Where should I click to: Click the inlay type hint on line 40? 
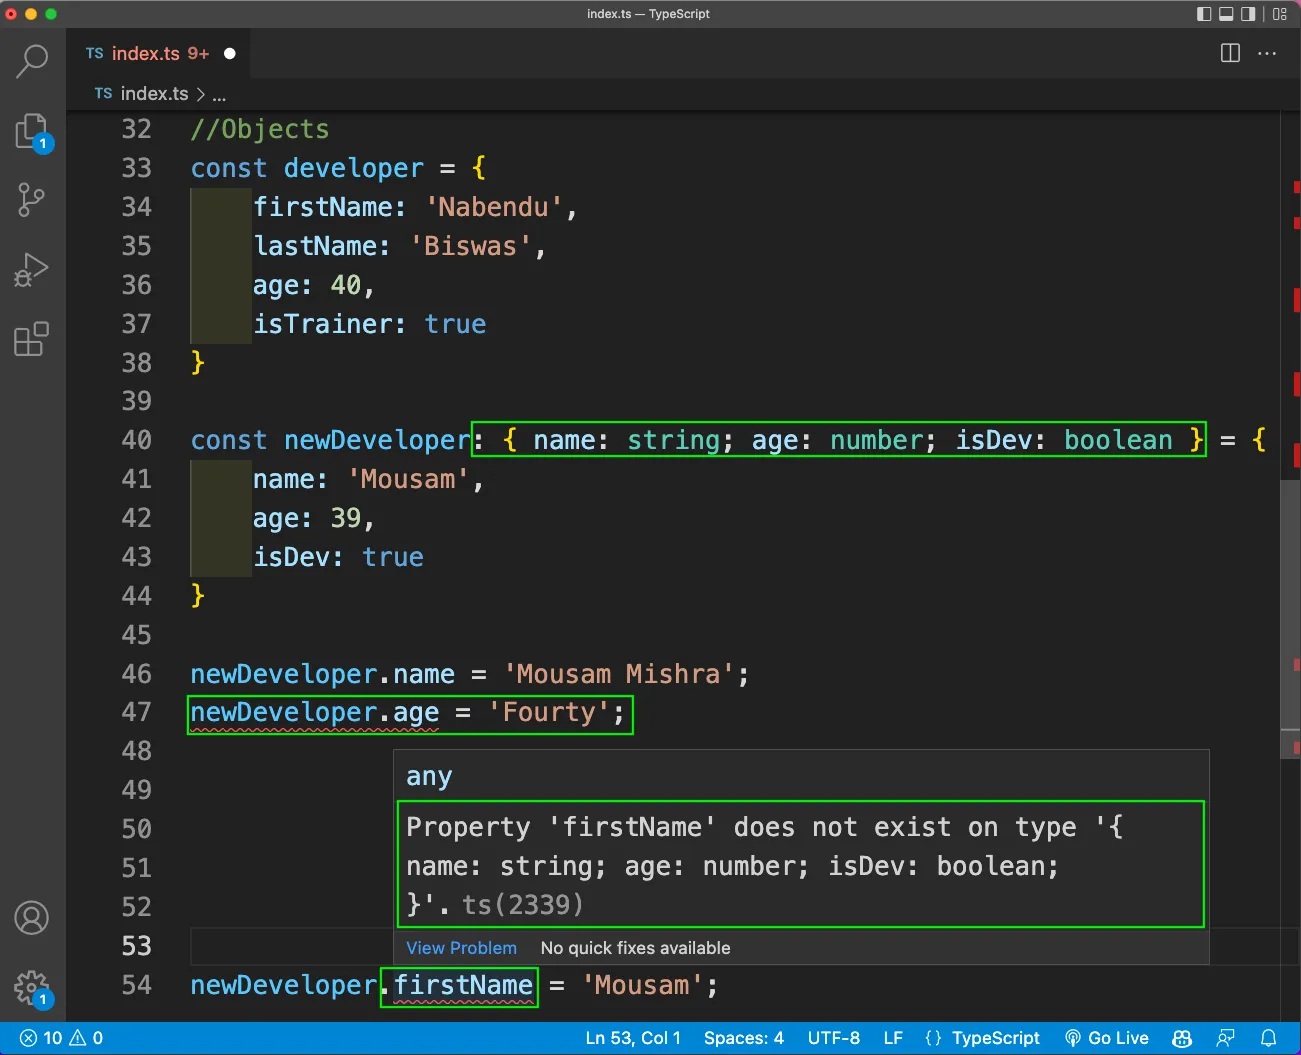(x=838, y=440)
